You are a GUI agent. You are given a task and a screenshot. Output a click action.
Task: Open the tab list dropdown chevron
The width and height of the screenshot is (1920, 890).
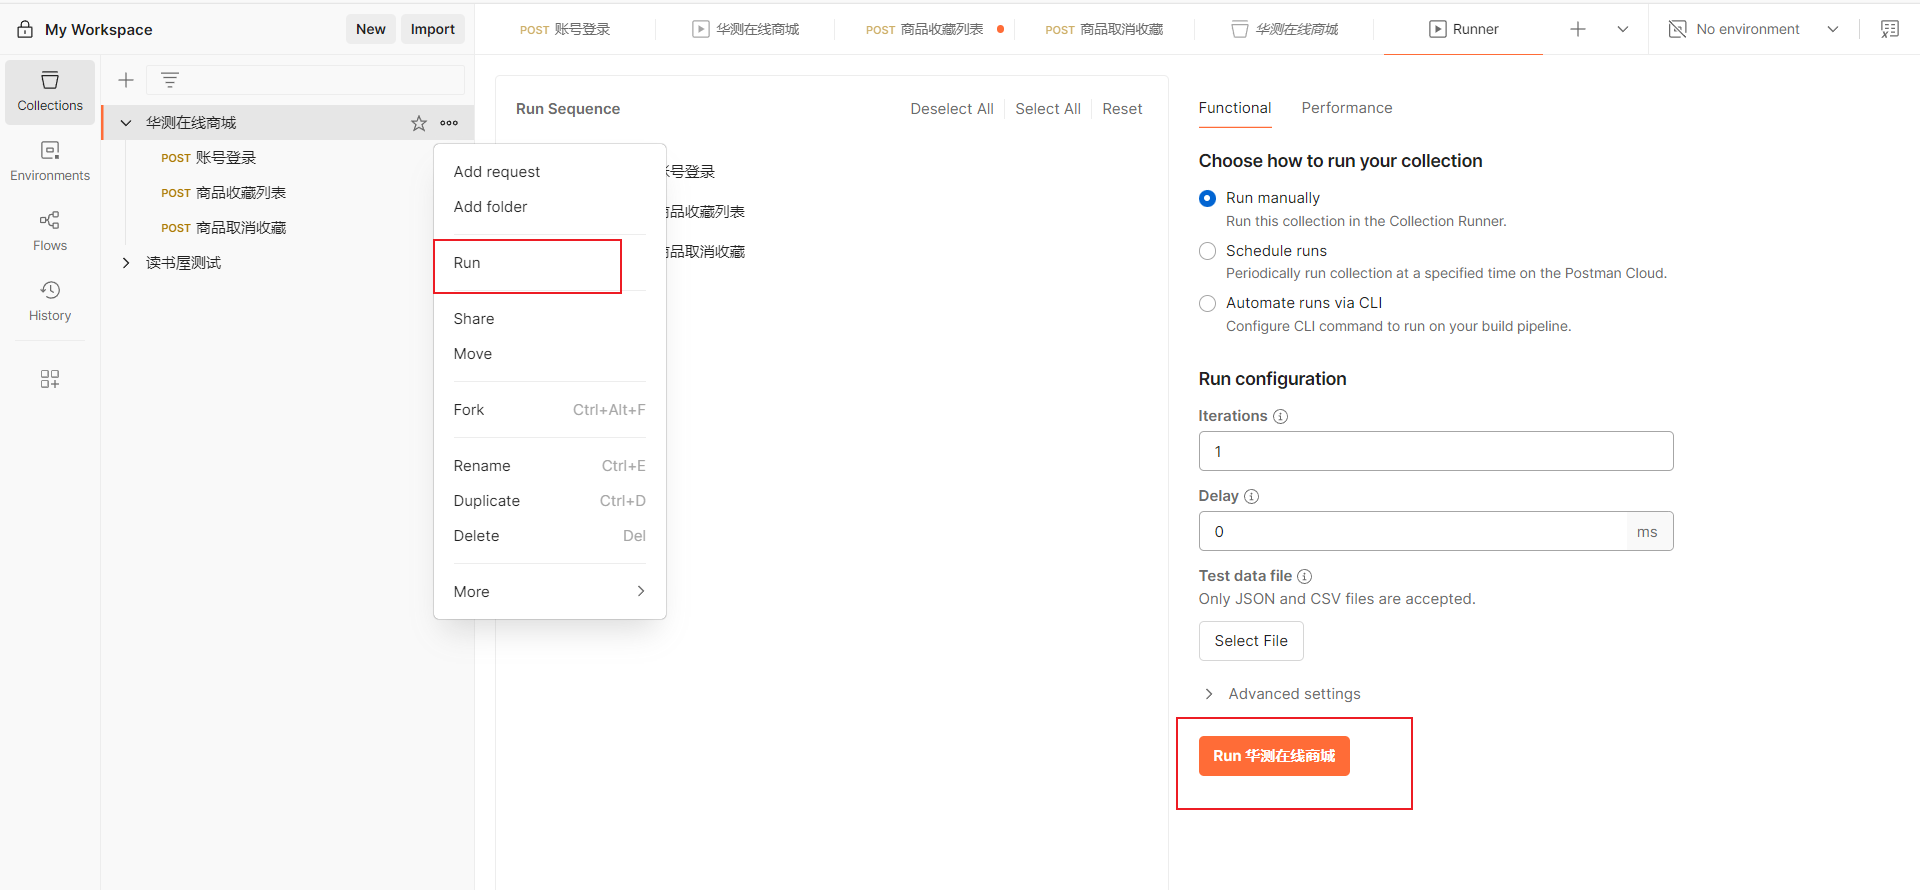[1622, 29]
